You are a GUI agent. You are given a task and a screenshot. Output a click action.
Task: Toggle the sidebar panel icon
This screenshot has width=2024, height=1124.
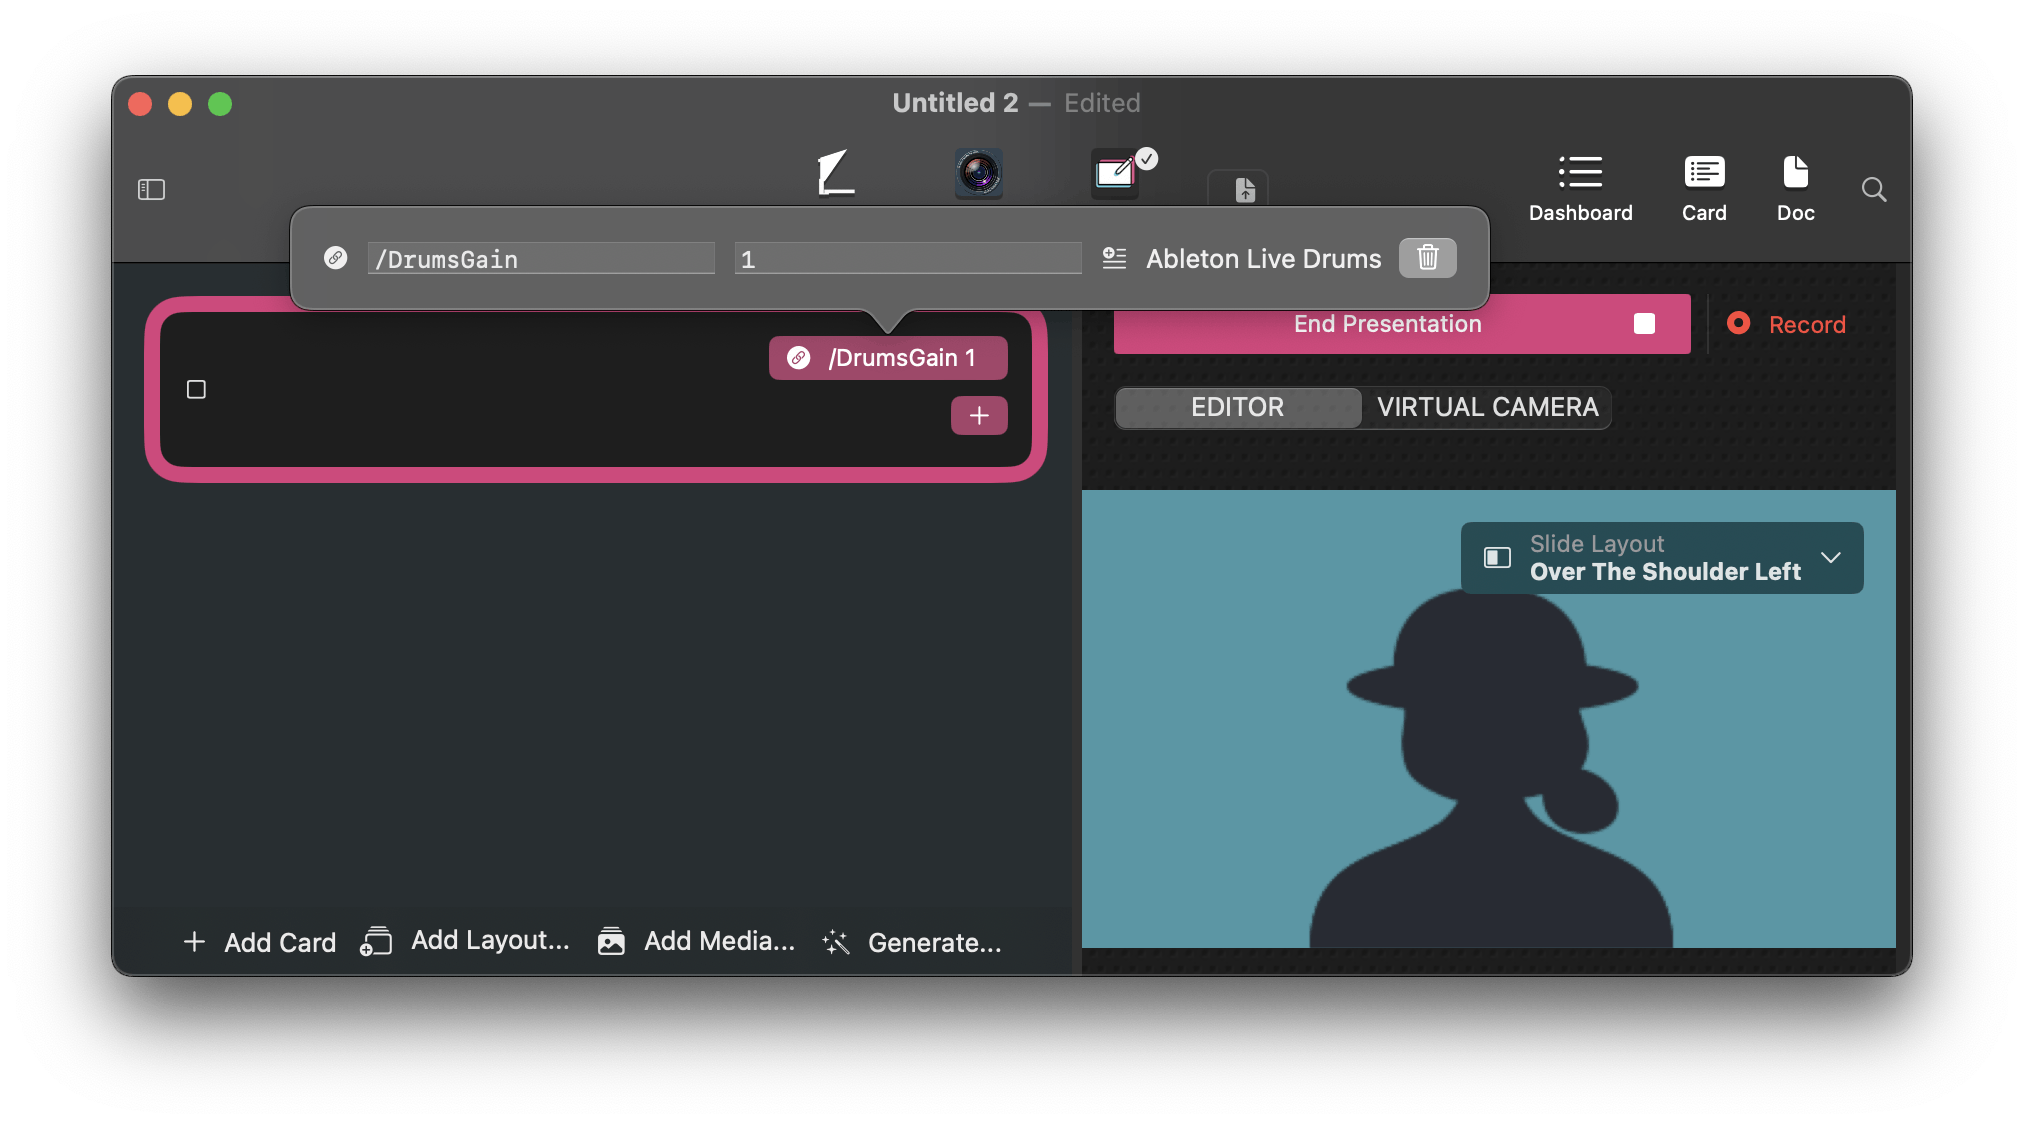pyautogui.click(x=151, y=189)
